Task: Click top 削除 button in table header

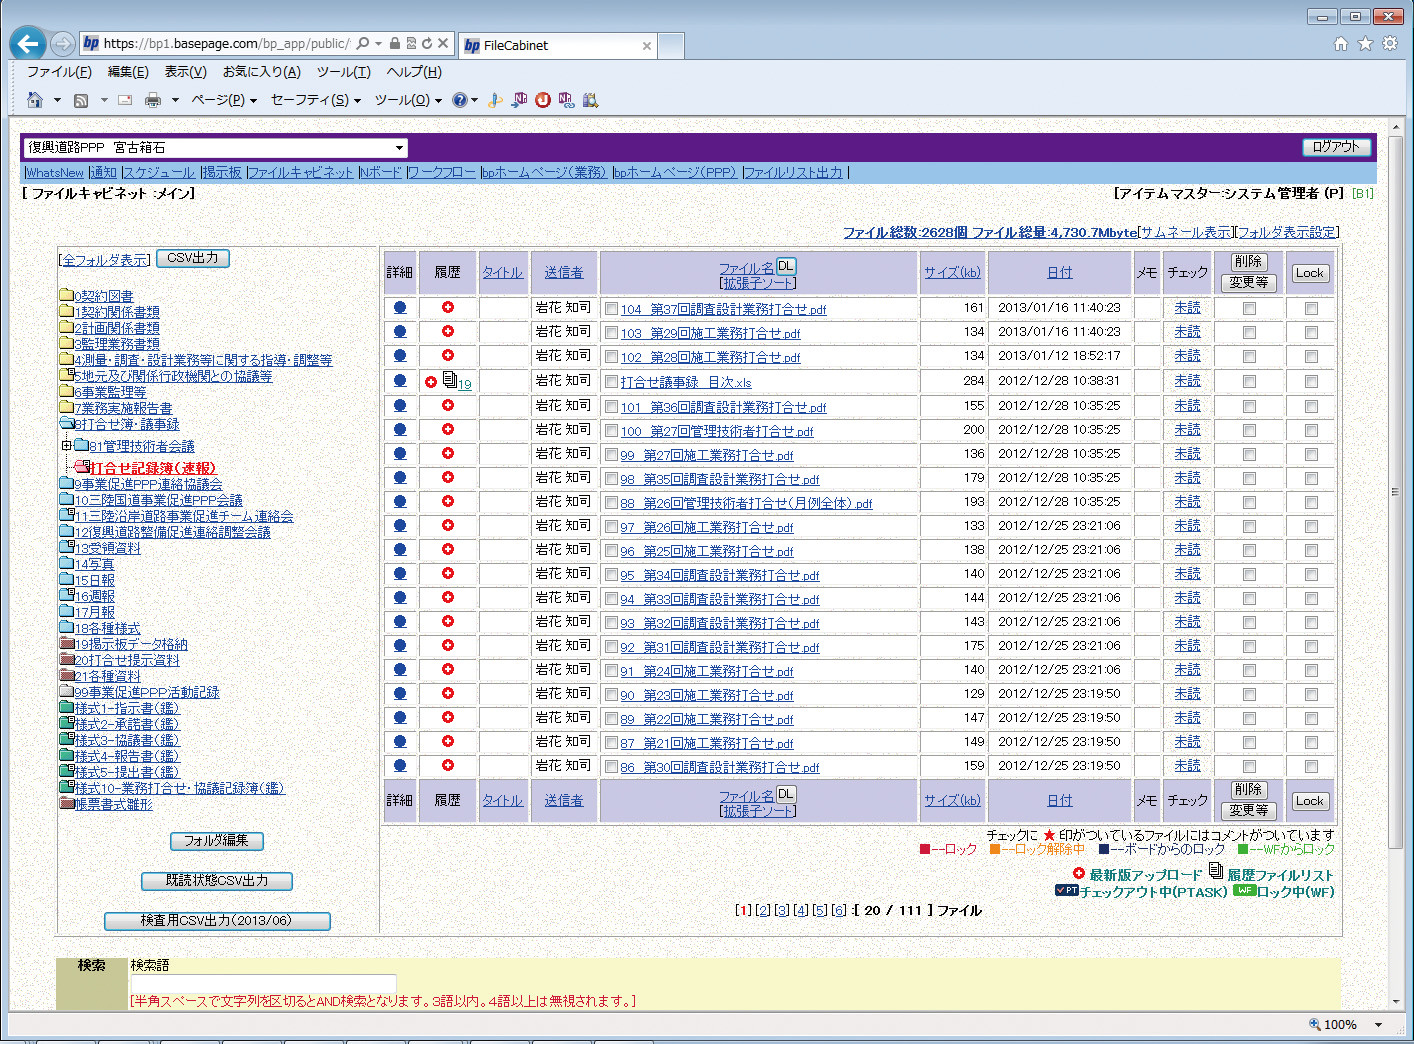Action: point(1248,261)
